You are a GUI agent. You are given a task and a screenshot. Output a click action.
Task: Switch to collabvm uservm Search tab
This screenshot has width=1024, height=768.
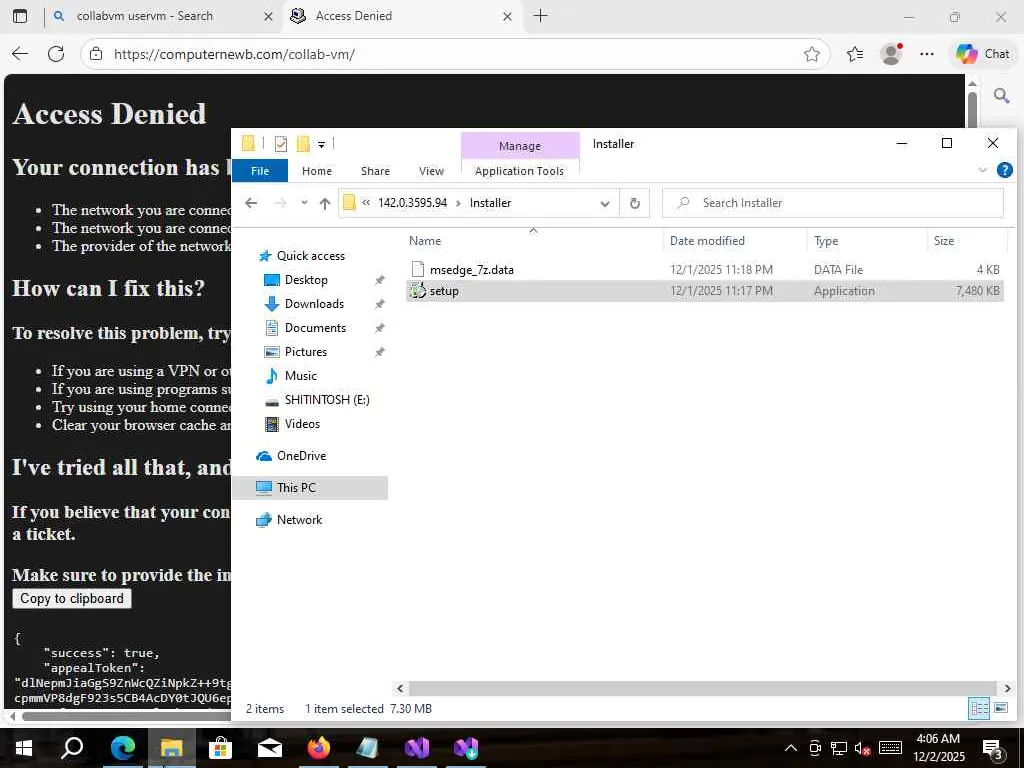(144, 16)
